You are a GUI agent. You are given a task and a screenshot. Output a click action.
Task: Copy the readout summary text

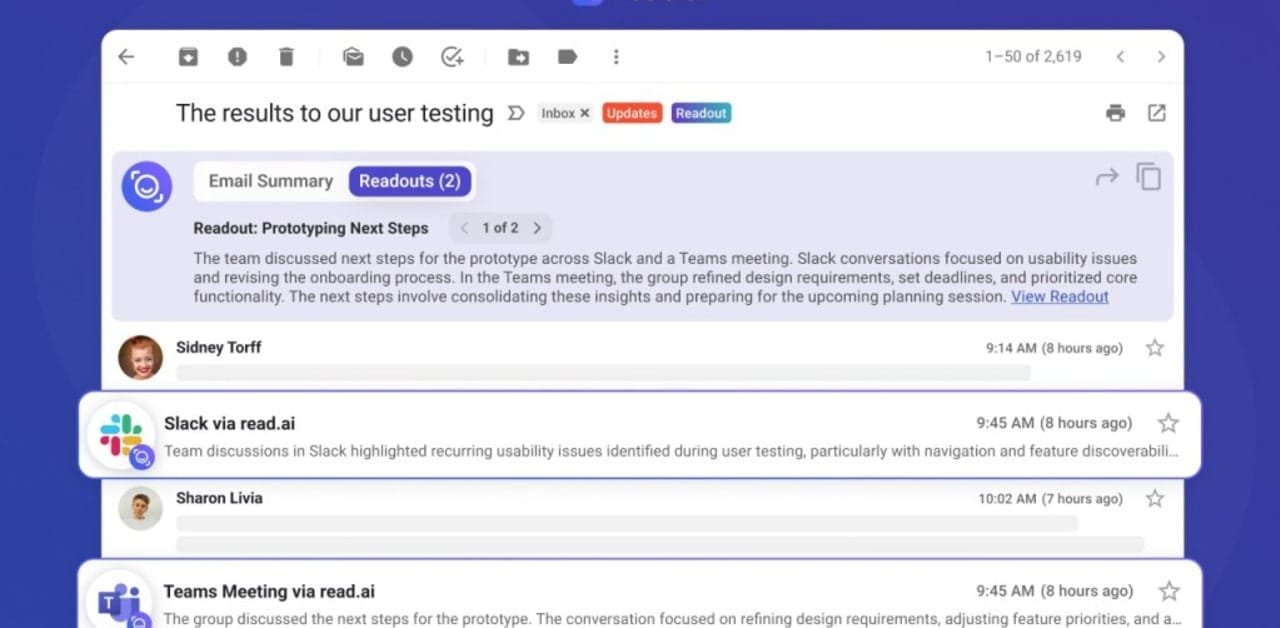pyautogui.click(x=1149, y=177)
